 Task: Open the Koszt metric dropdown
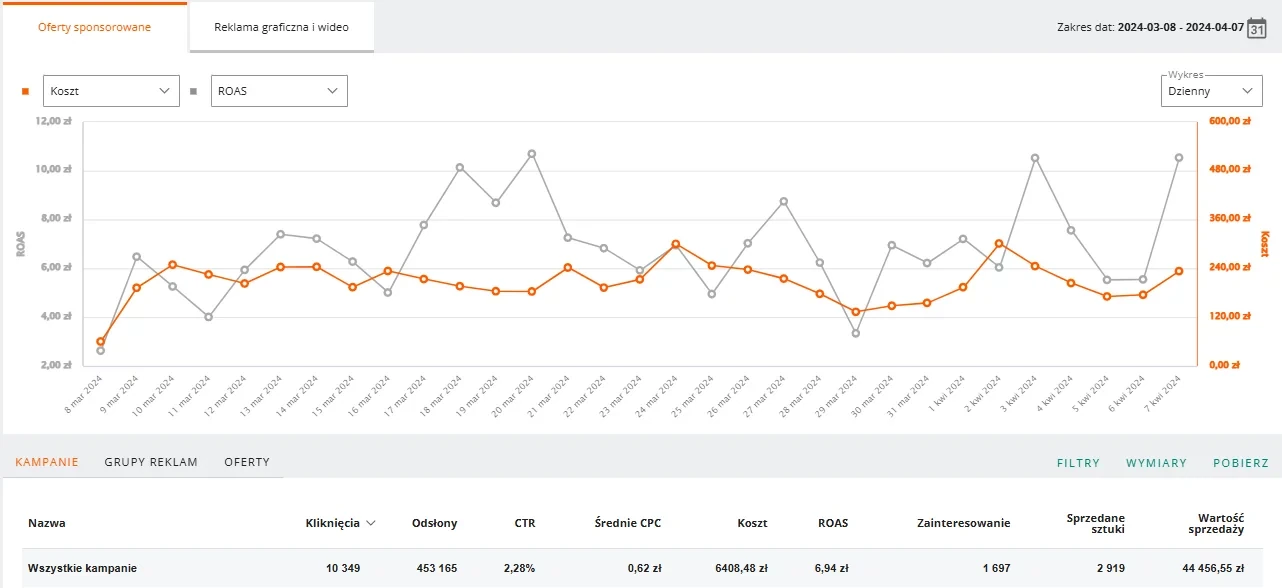[111, 91]
